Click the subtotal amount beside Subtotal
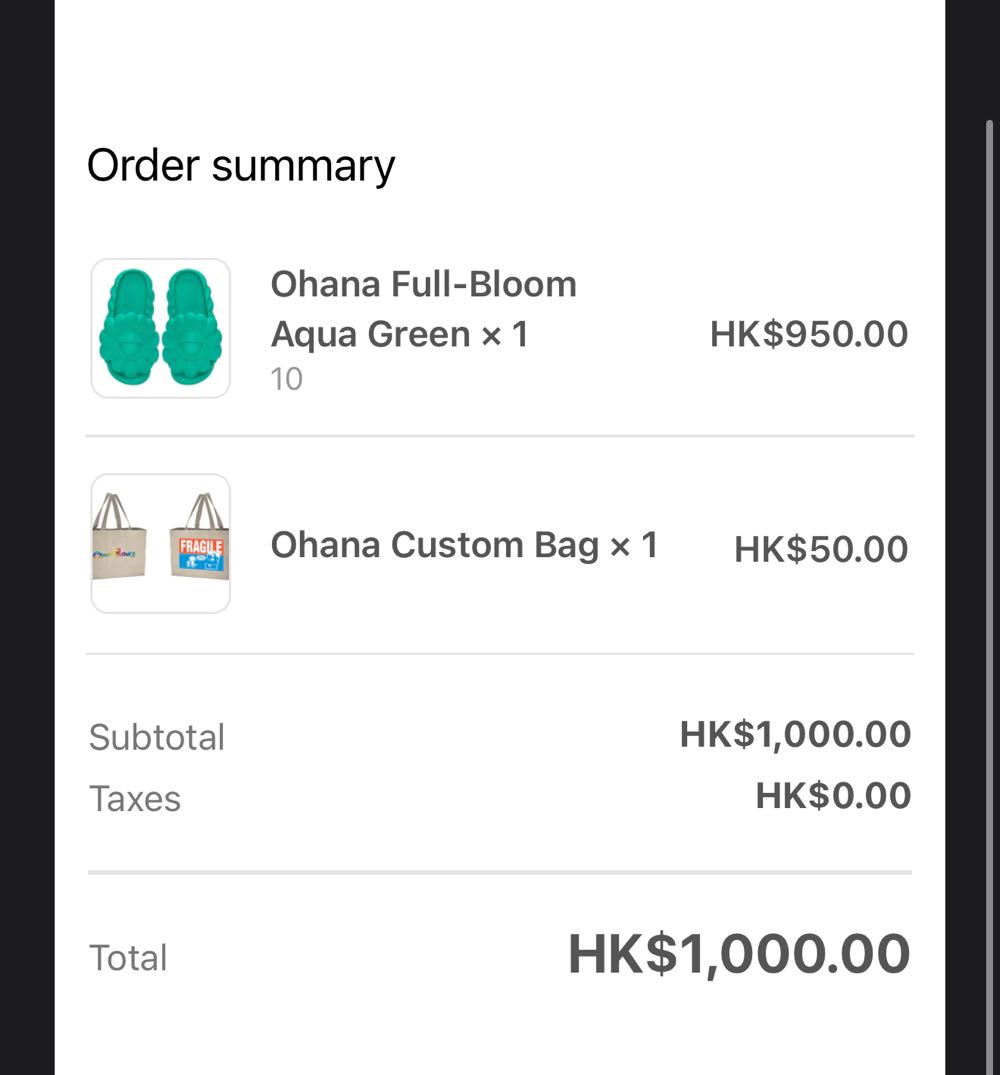The width and height of the screenshot is (1000, 1075). pyautogui.click(x=795, y=734)
